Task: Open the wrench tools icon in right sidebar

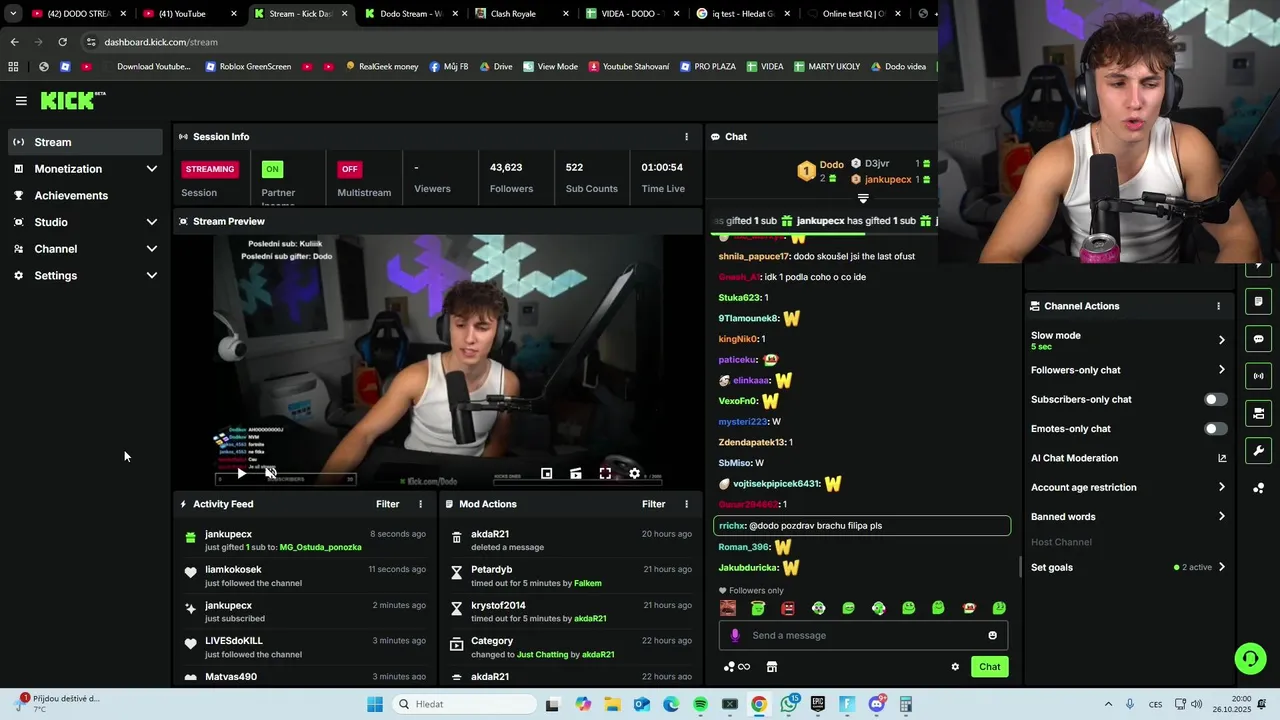Action: pos(1258,451)
